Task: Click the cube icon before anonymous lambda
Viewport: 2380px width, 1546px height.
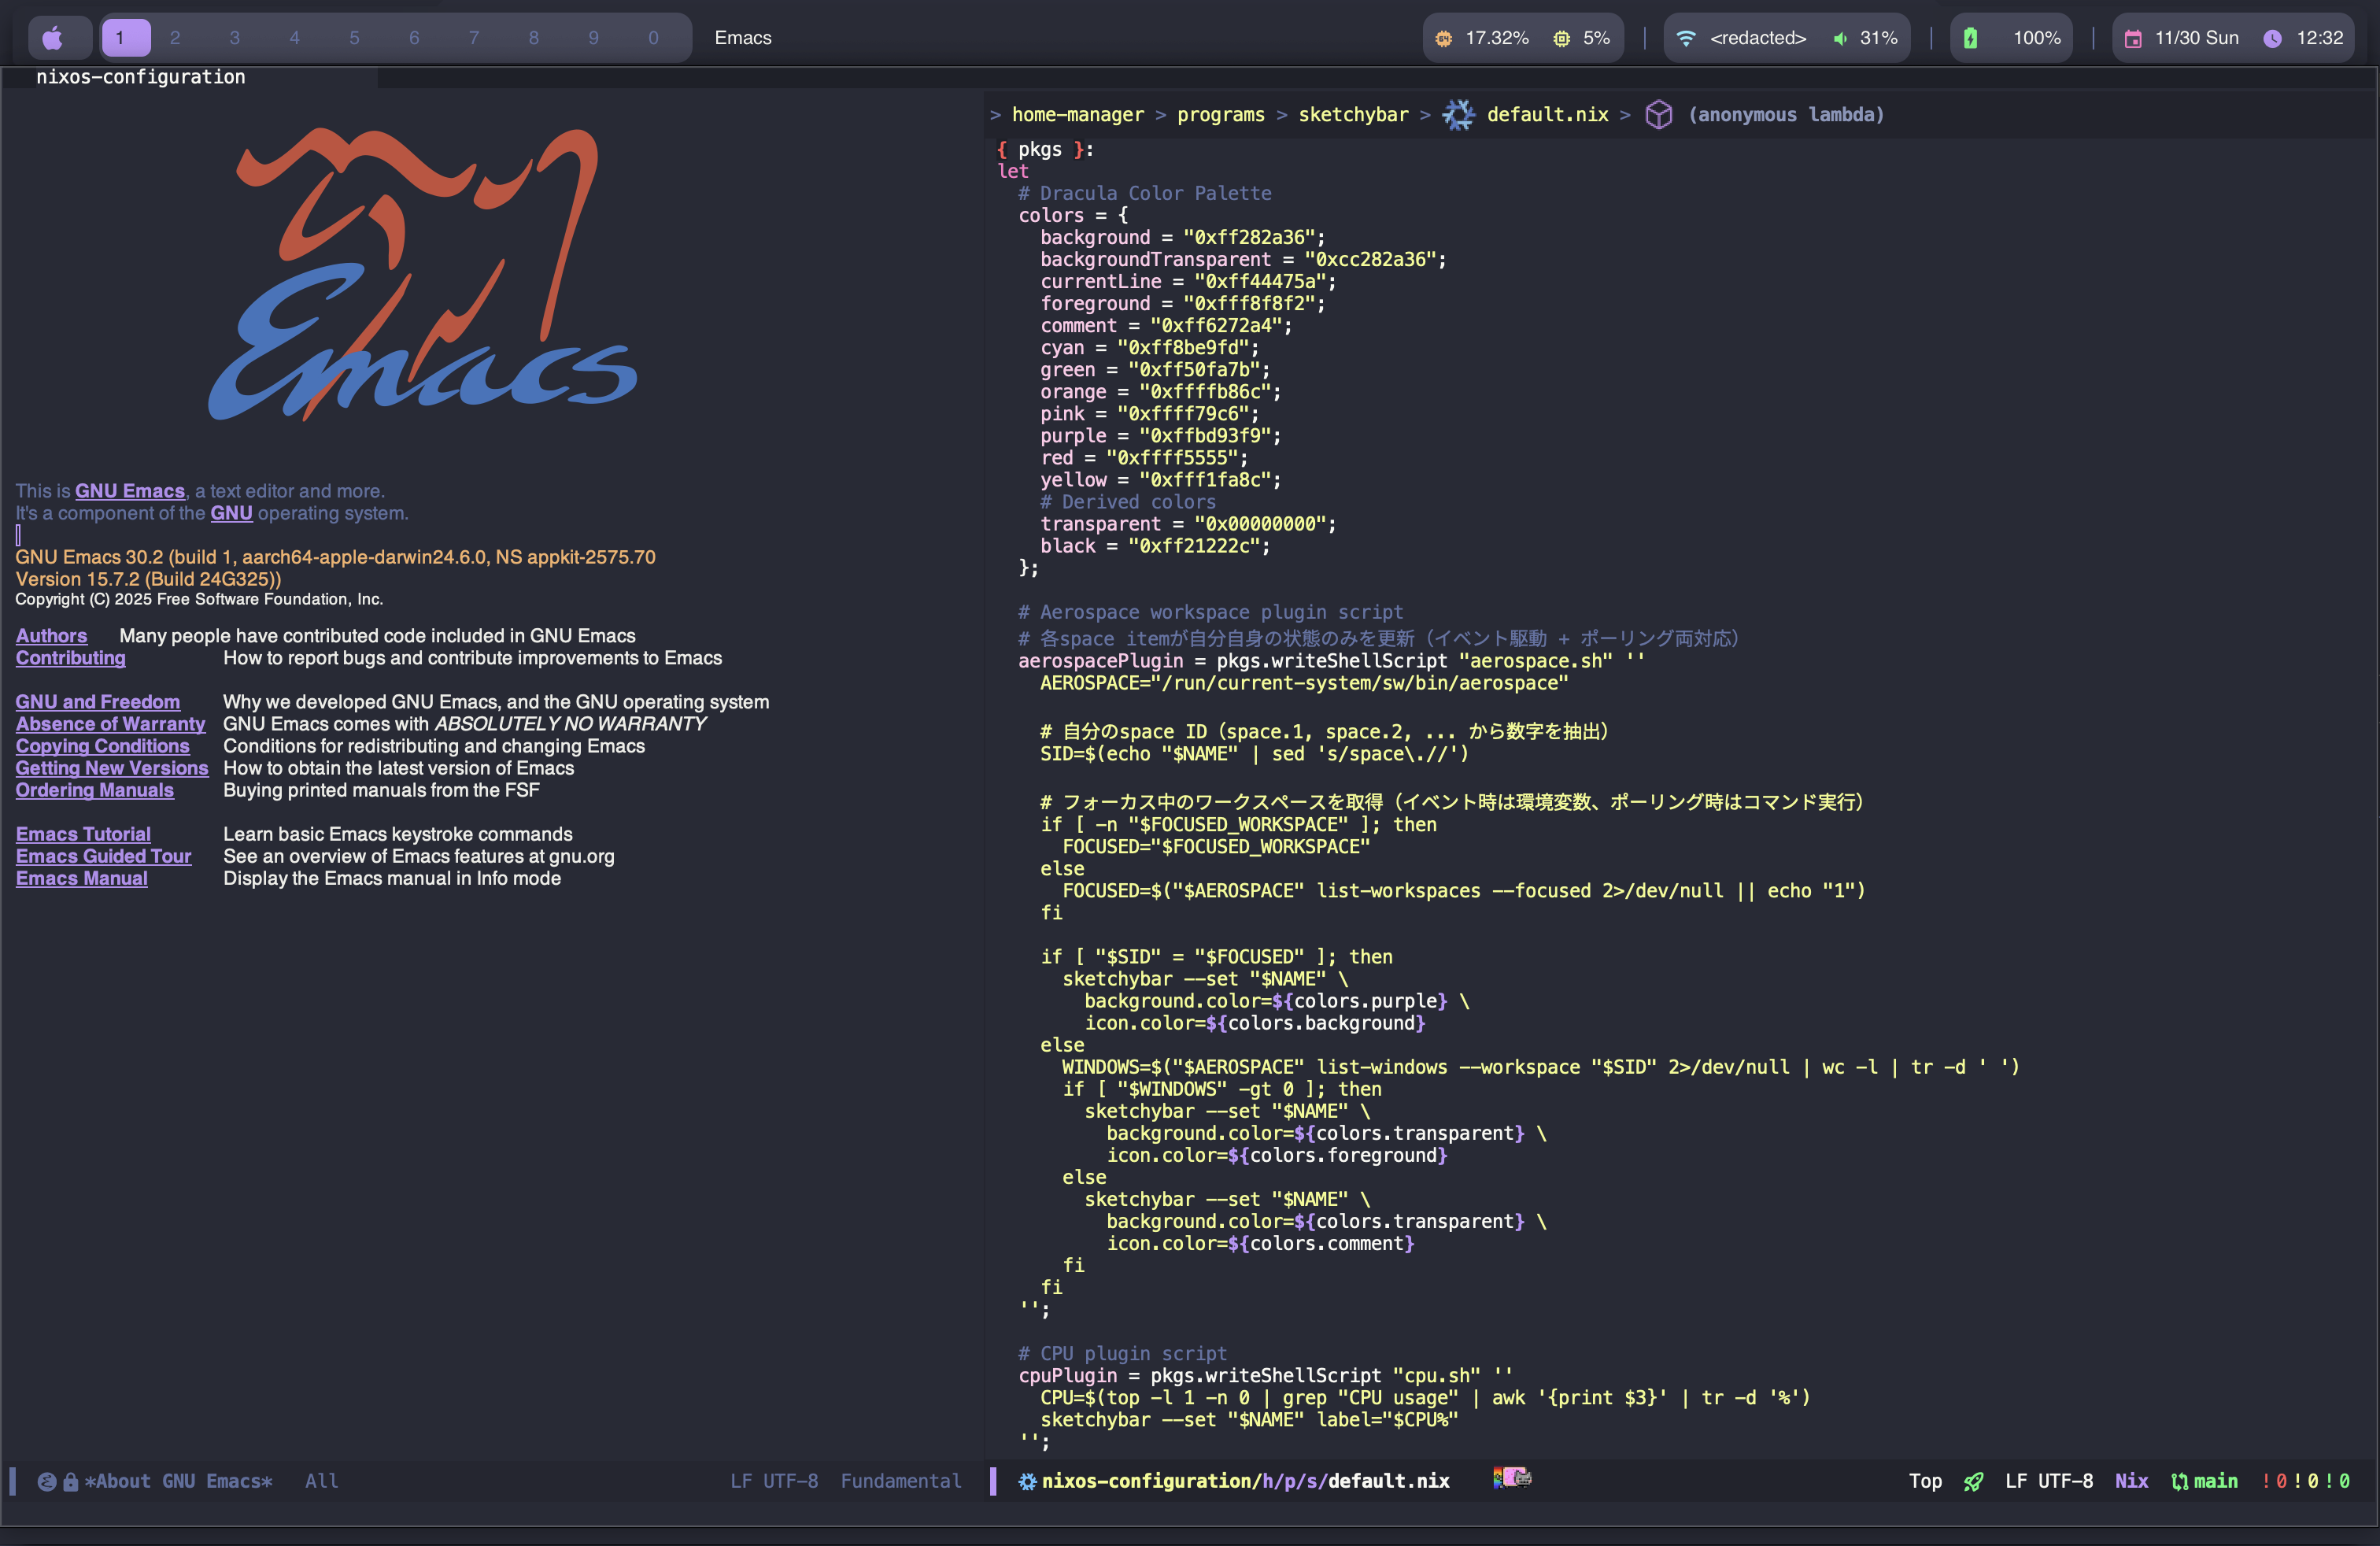Action: point(1658,115)
